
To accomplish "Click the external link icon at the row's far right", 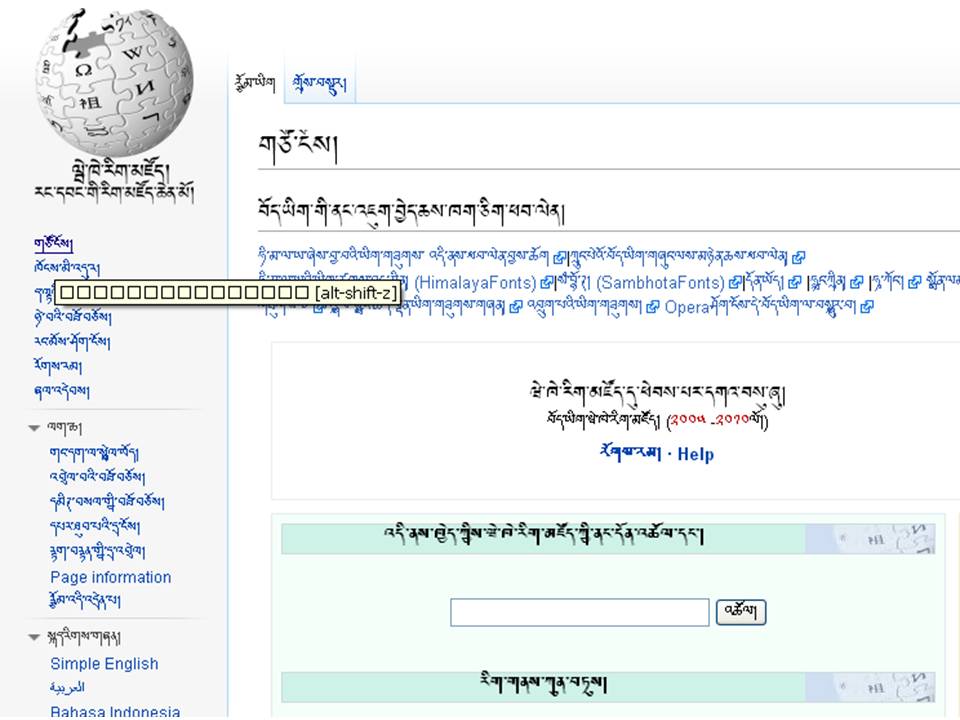I will click(913, 283).
